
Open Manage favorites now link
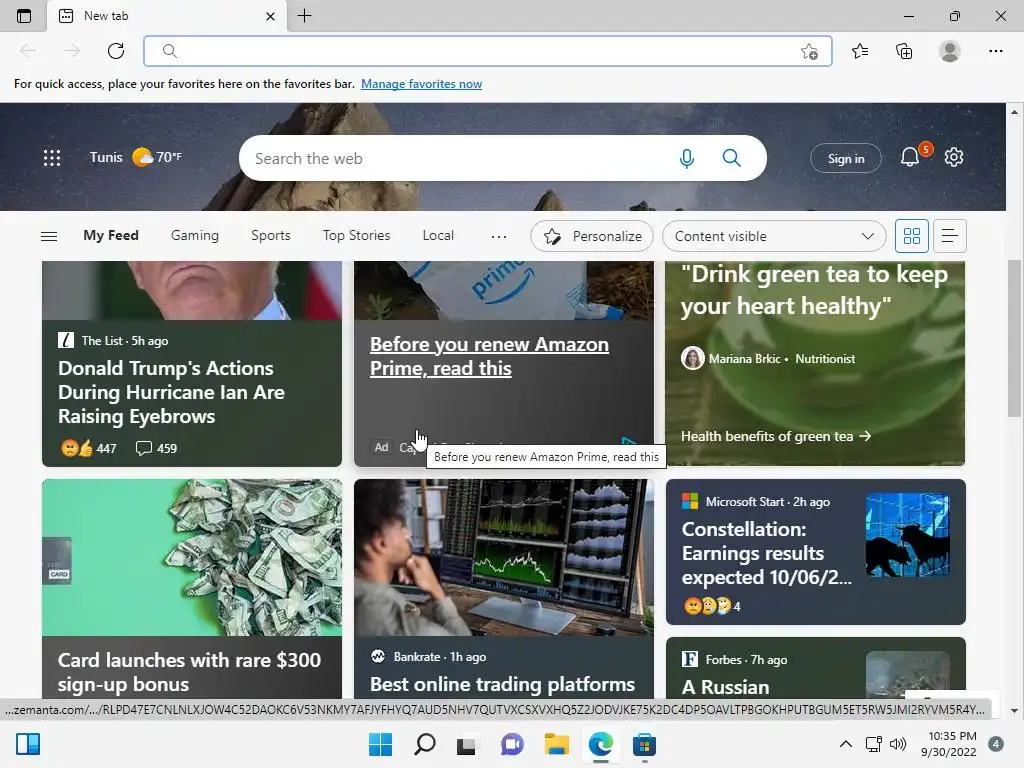[421, 84]
